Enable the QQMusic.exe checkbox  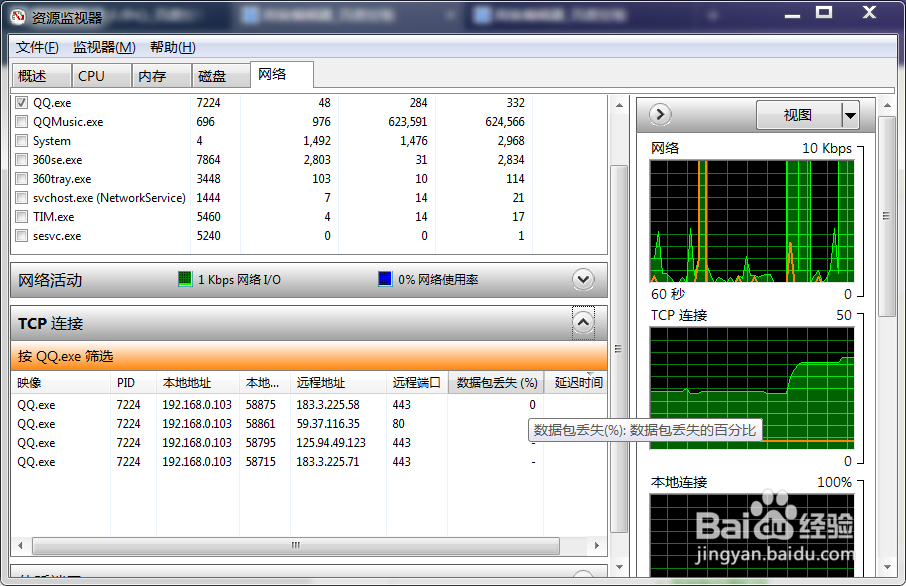(x=21, y=121)
